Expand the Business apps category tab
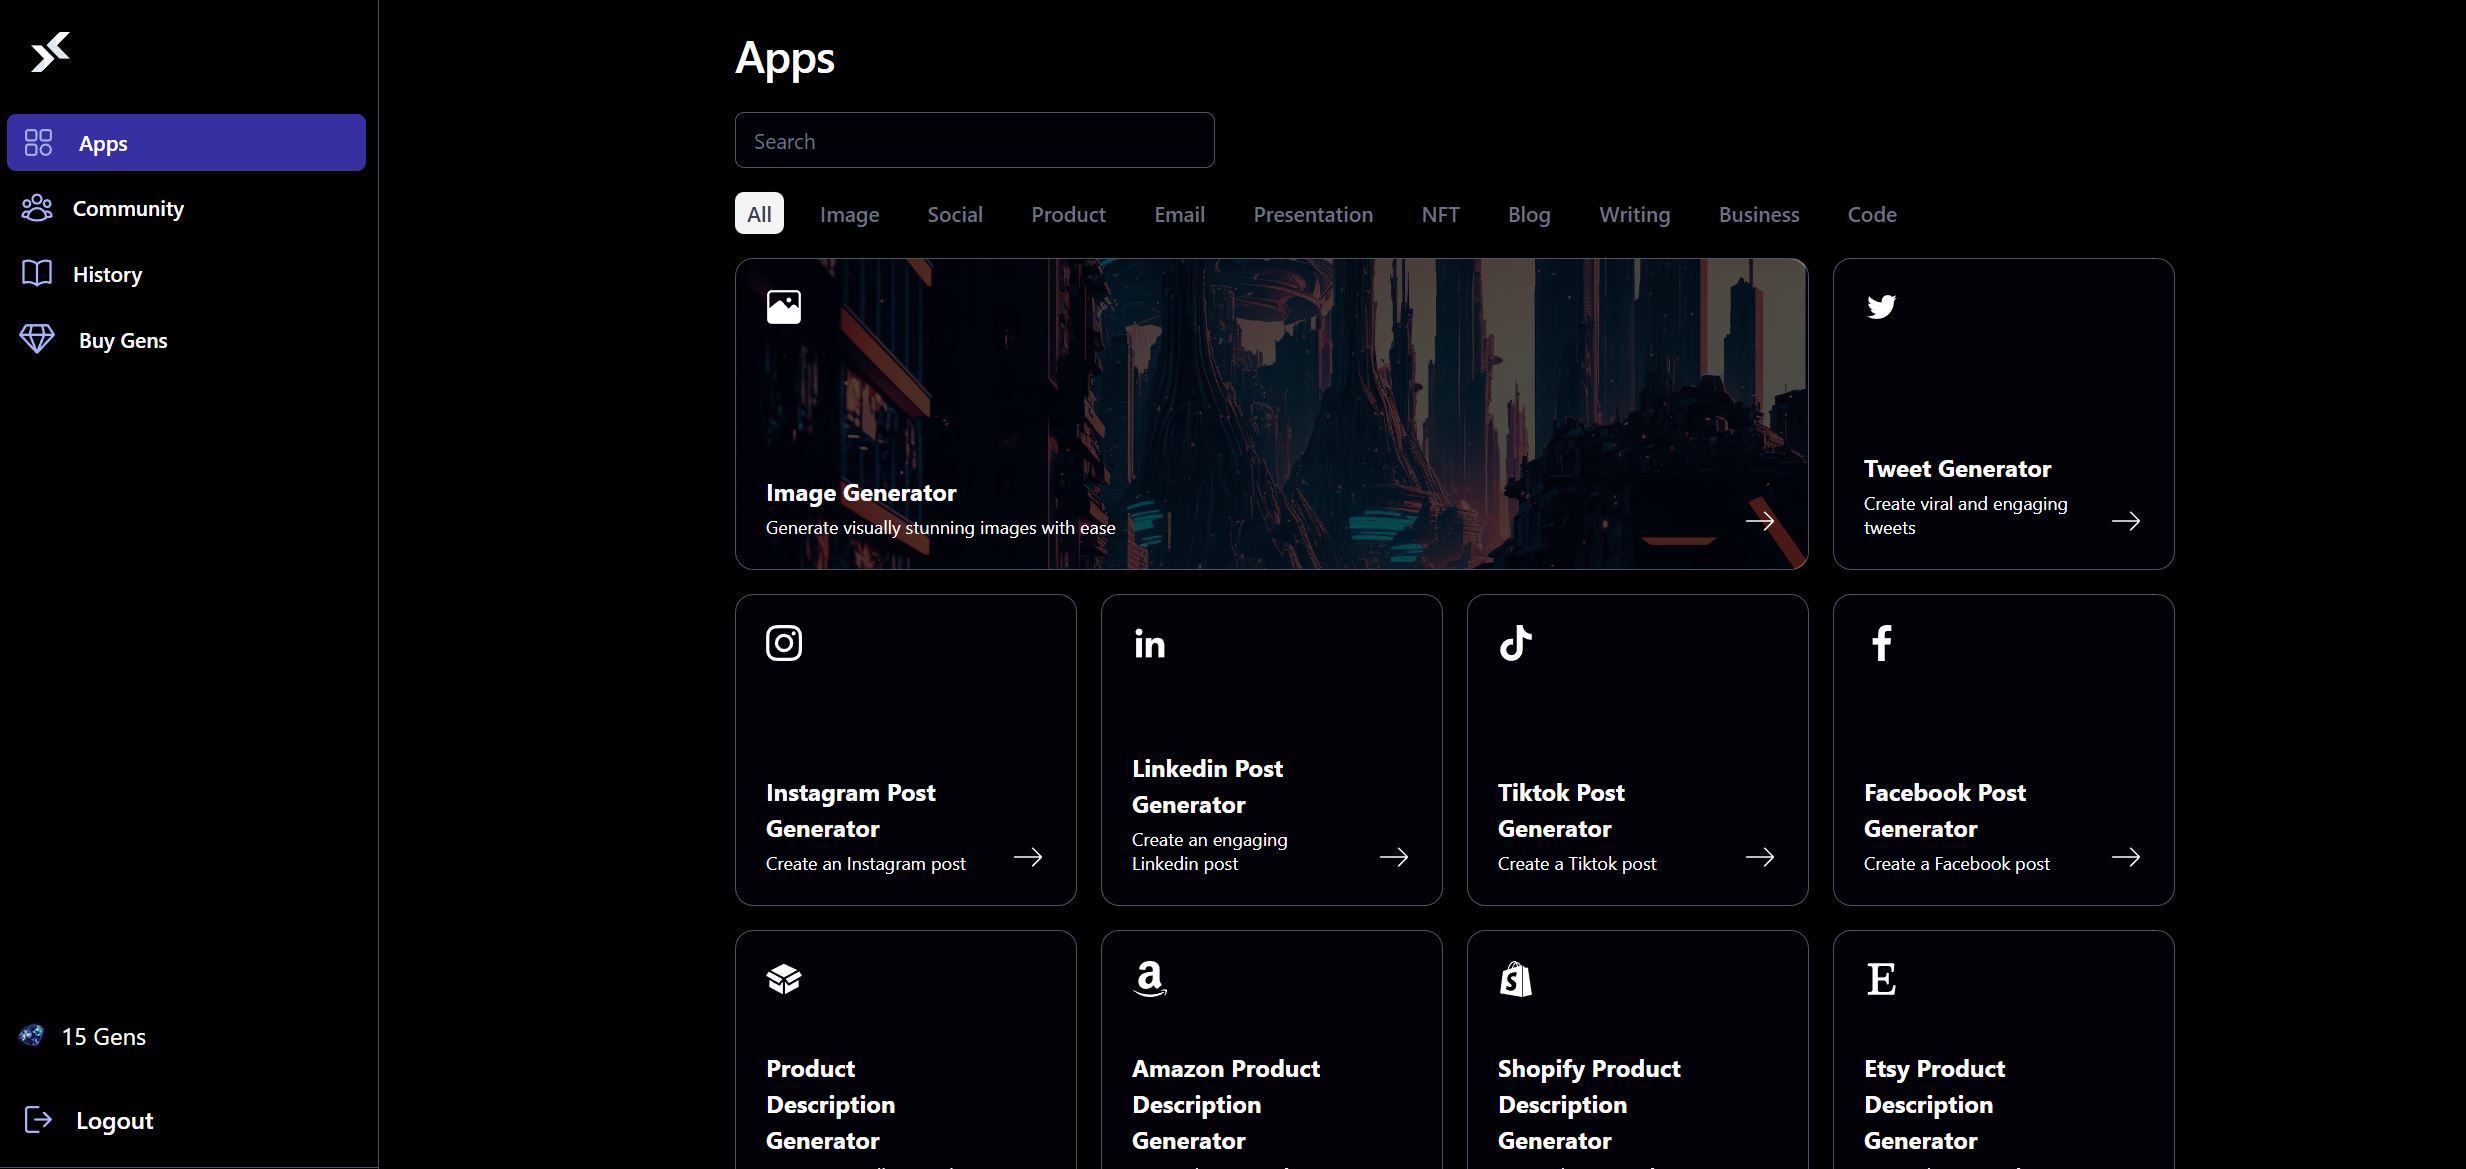 pos(1758,212)
